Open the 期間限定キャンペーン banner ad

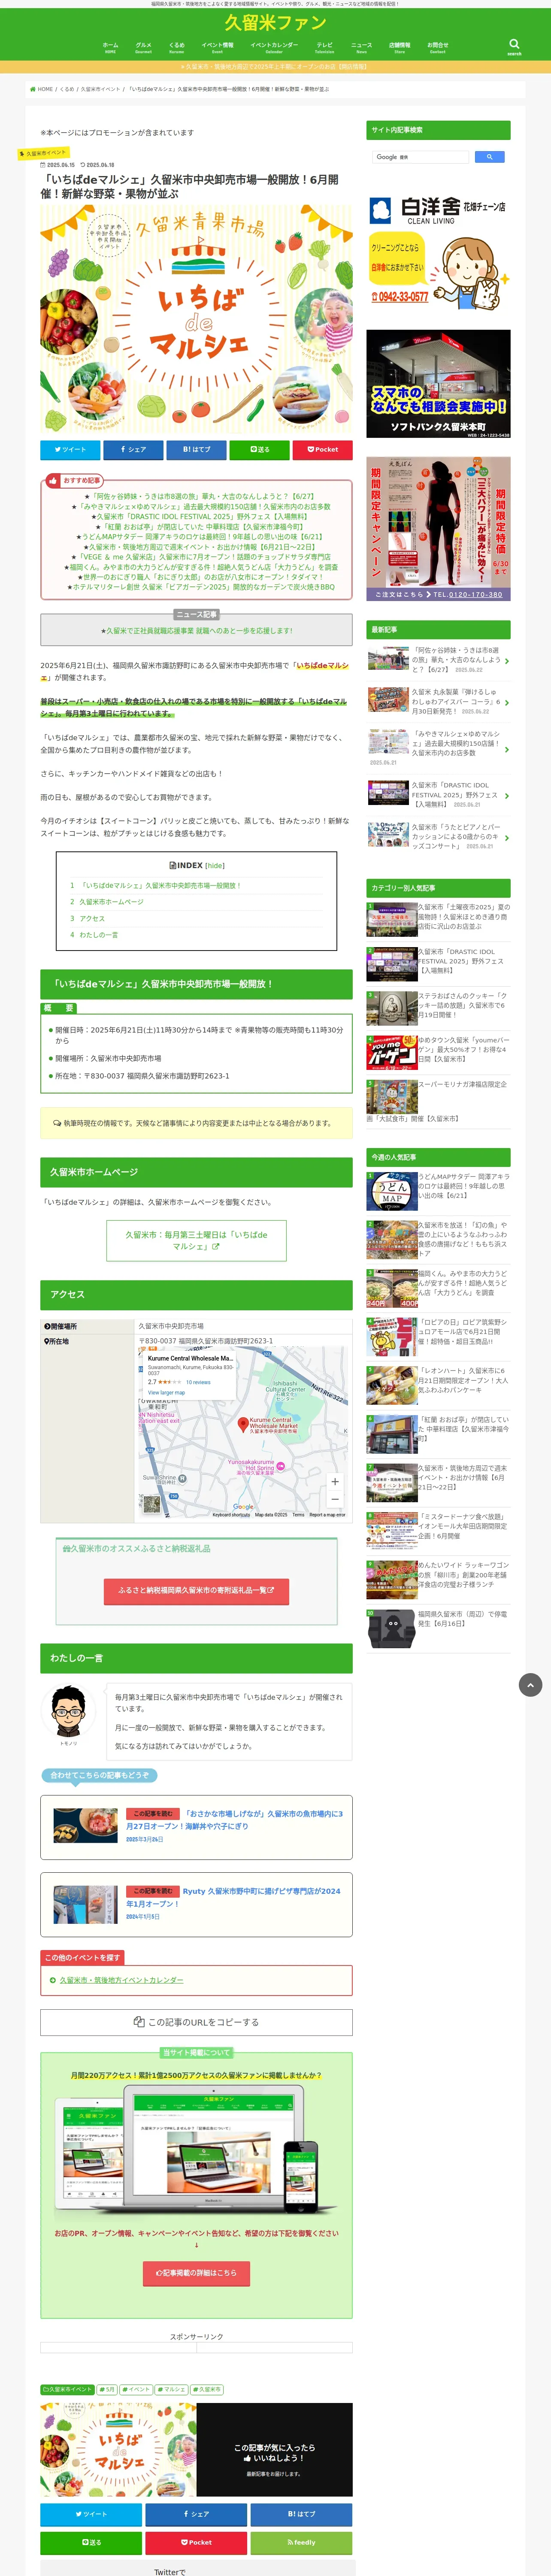438,529
